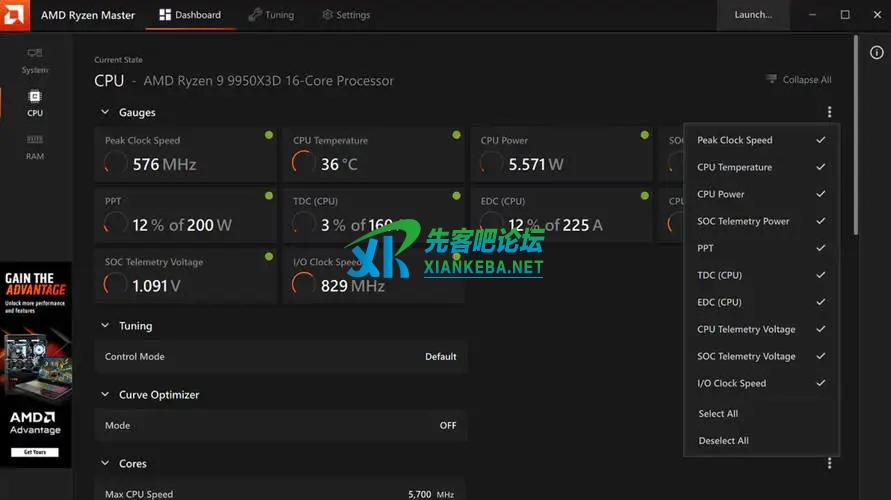
Task: Open the System sidebar icon
Action: pyautogui.click(x=35, y=60)
